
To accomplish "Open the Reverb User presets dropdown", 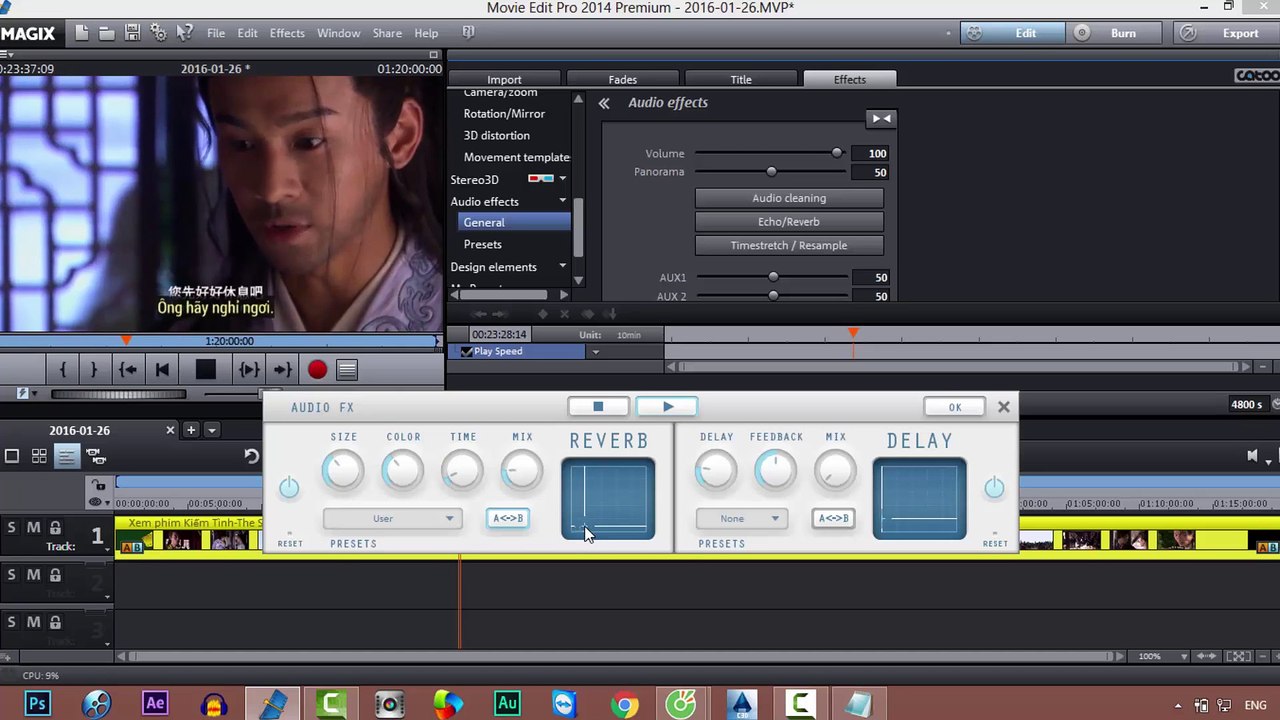I will 390,518.
